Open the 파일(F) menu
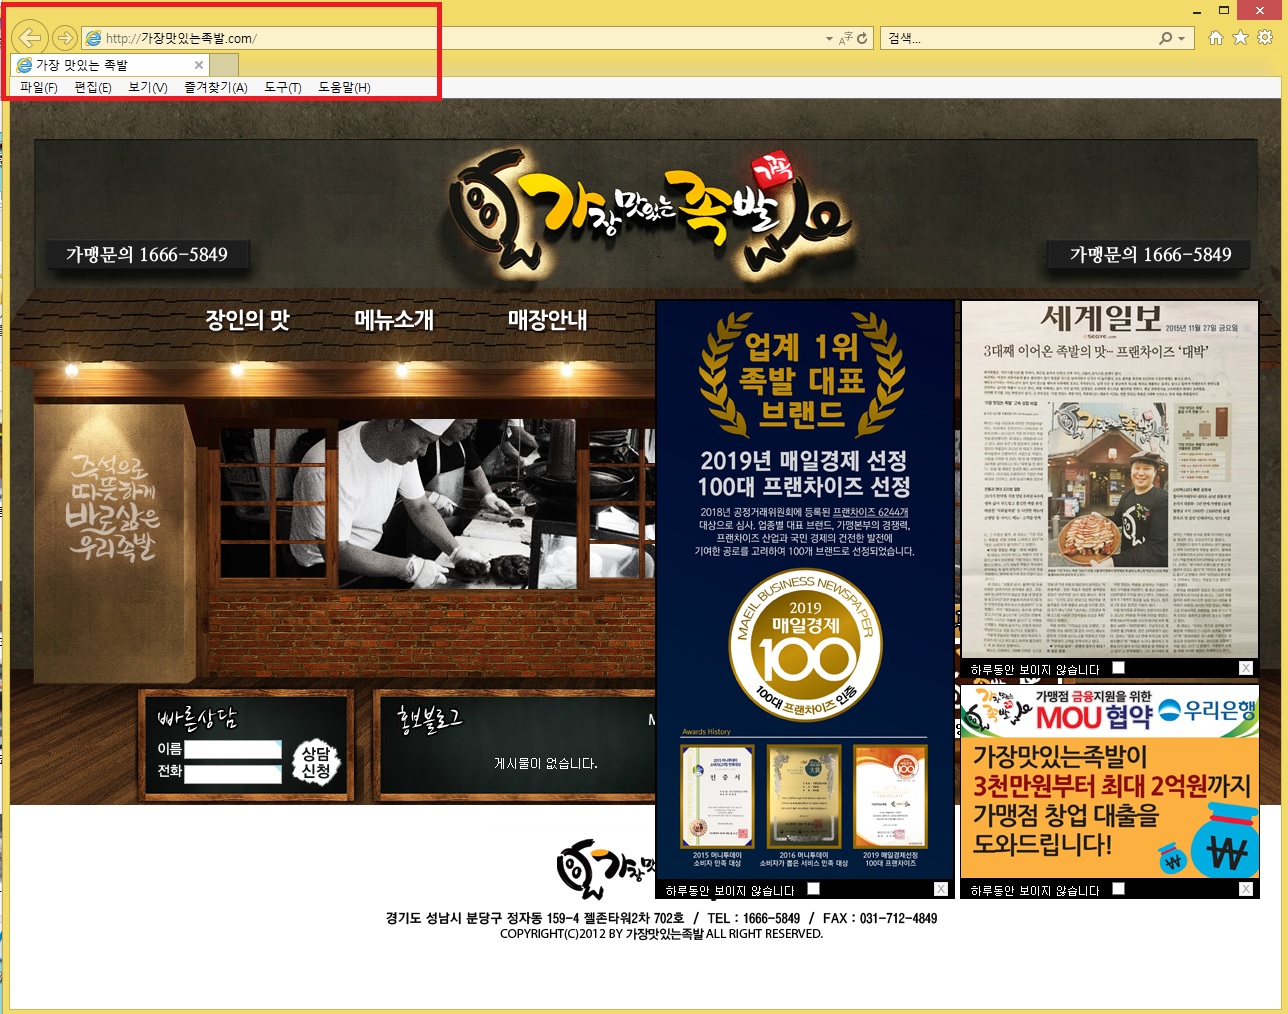The width and height of the screenshot is (1288, 1014). tap(38, 88)
